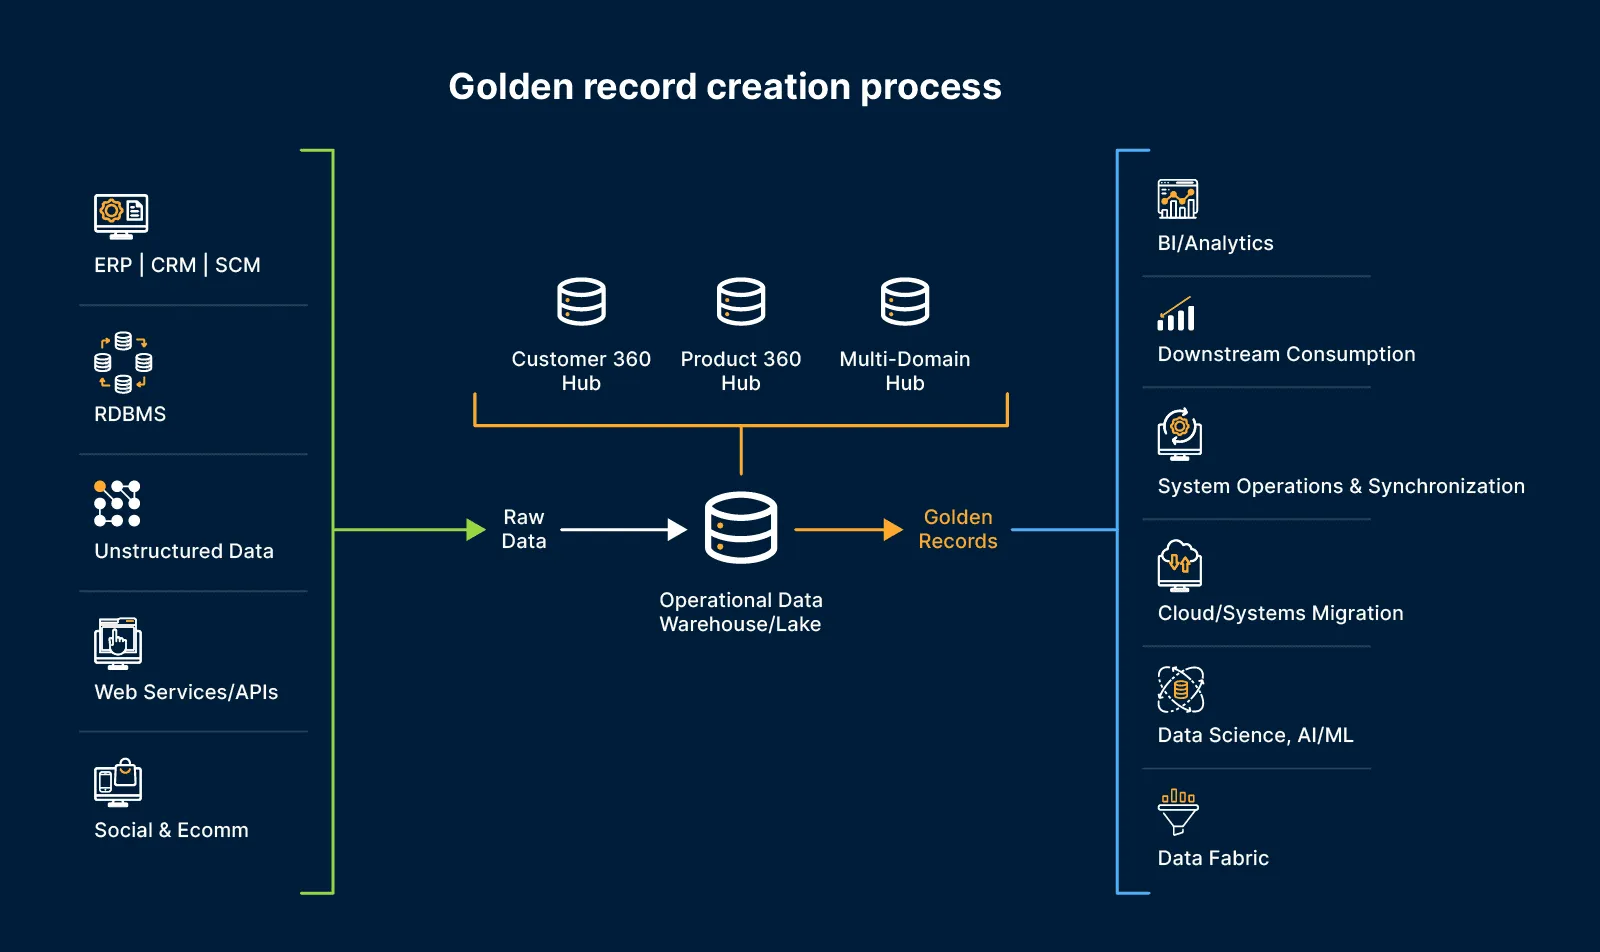
Task: Click the Data Fabric label
Action: [1213, 858]
